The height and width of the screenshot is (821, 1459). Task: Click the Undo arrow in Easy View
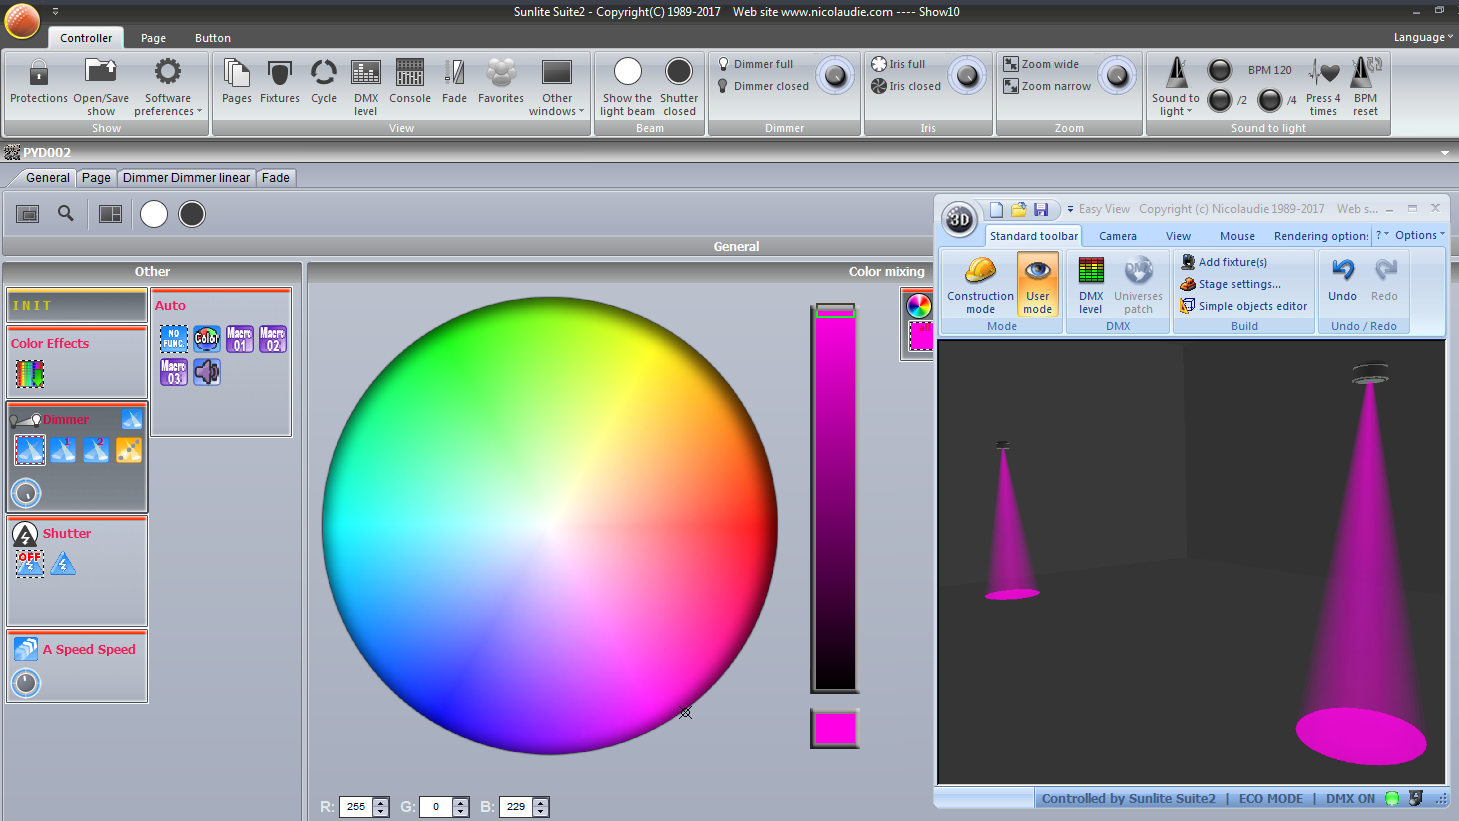click(1342, 272)
